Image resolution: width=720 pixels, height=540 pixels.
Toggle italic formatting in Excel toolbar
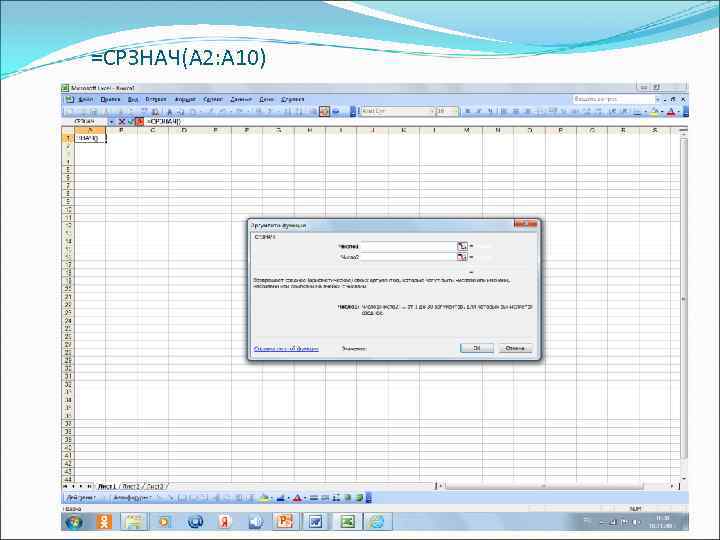click(479, 112)
